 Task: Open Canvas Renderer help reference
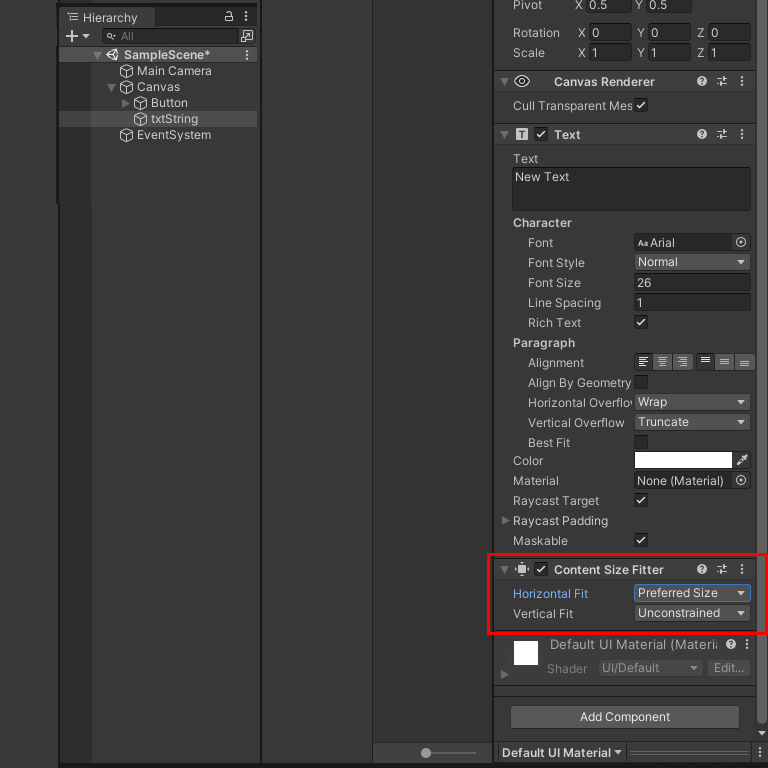click(x=701, y=81)
